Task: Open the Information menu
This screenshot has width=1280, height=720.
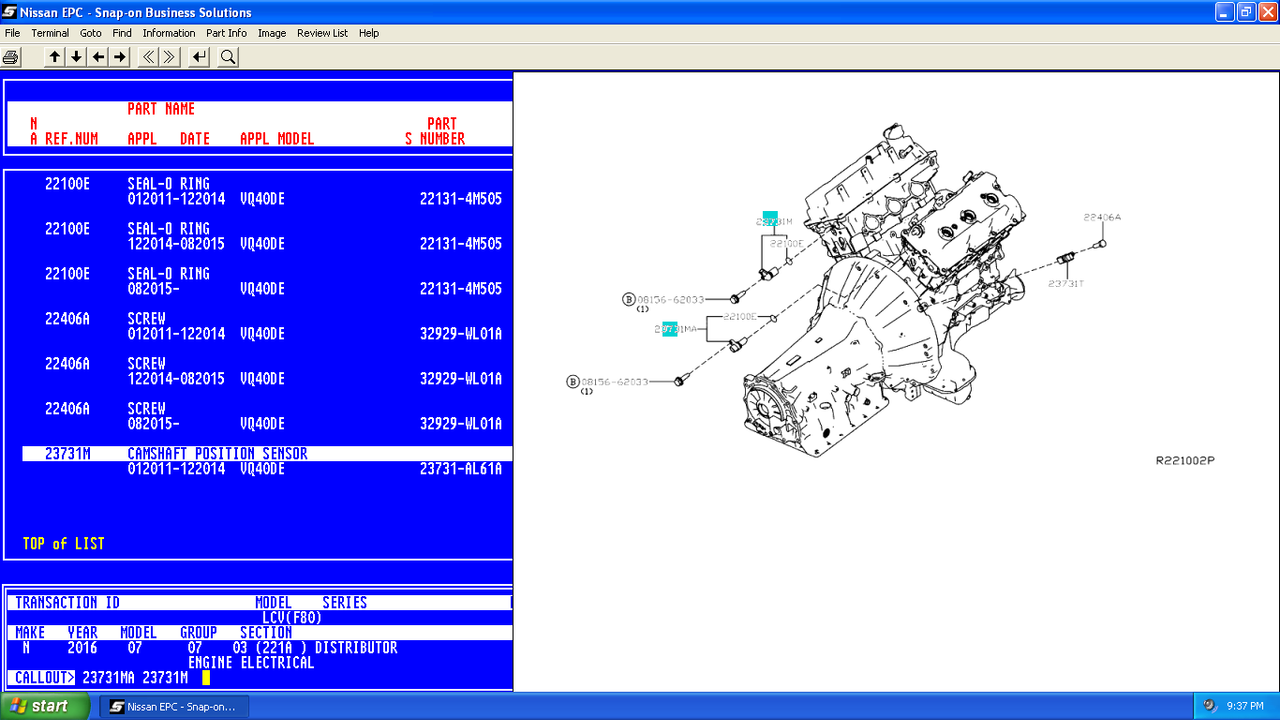Action: (x=169, y=33)
